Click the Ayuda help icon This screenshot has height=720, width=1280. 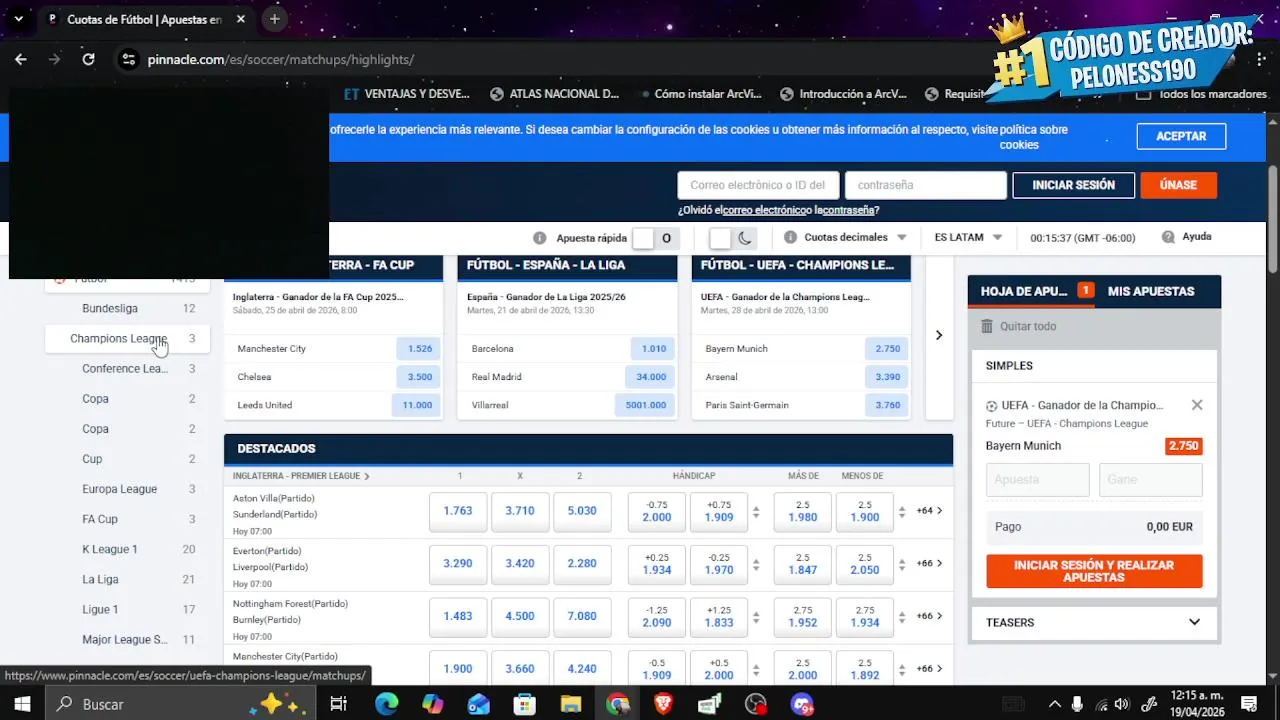pyautogui.click(x=1168, y=237)
